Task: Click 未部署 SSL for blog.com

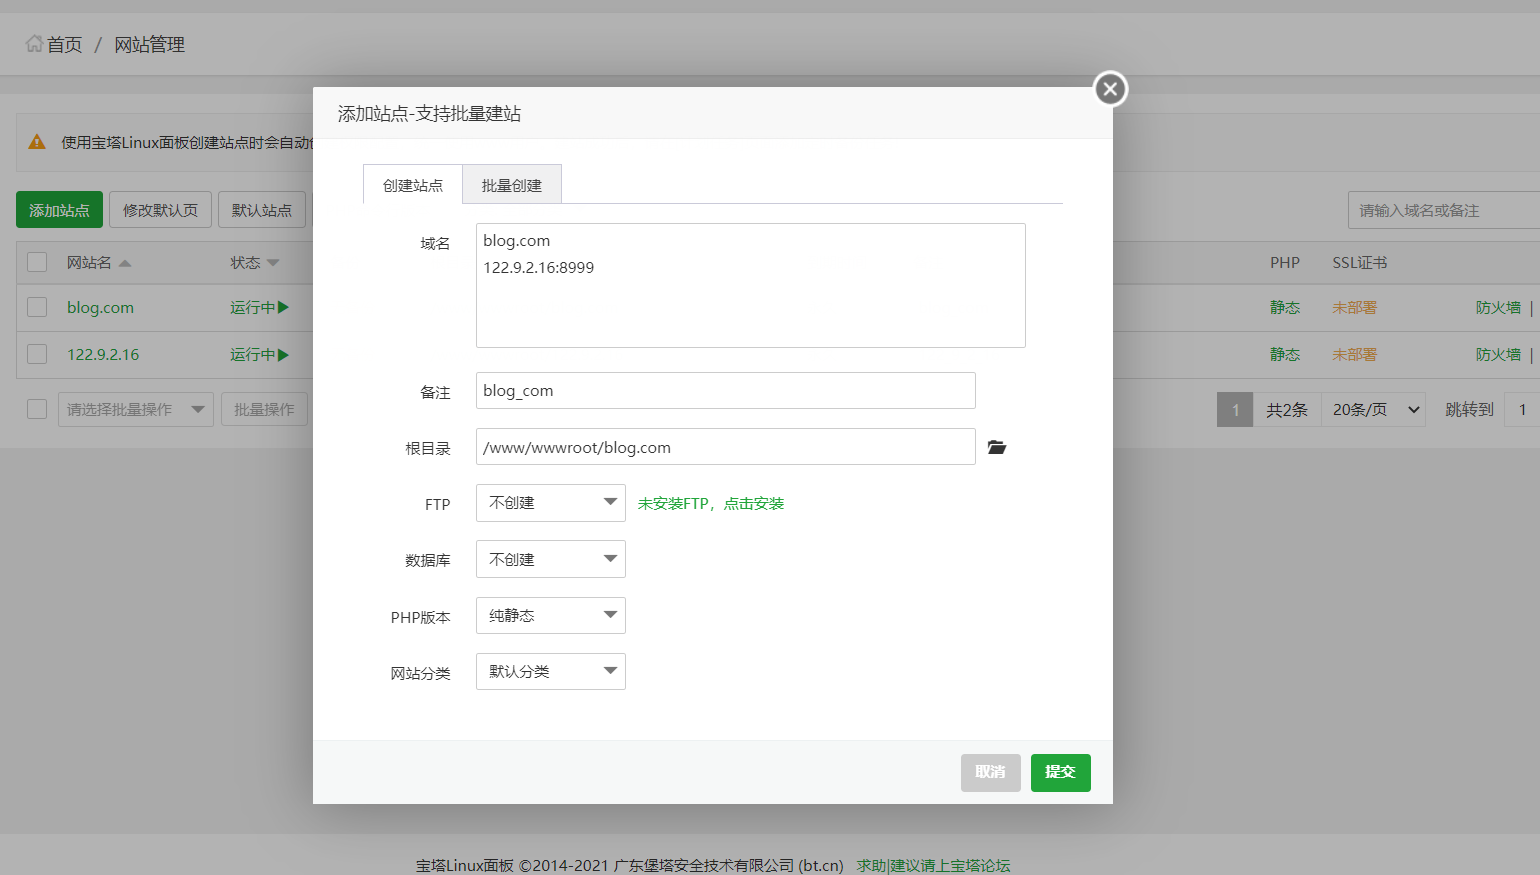Action: (1354, 307)
